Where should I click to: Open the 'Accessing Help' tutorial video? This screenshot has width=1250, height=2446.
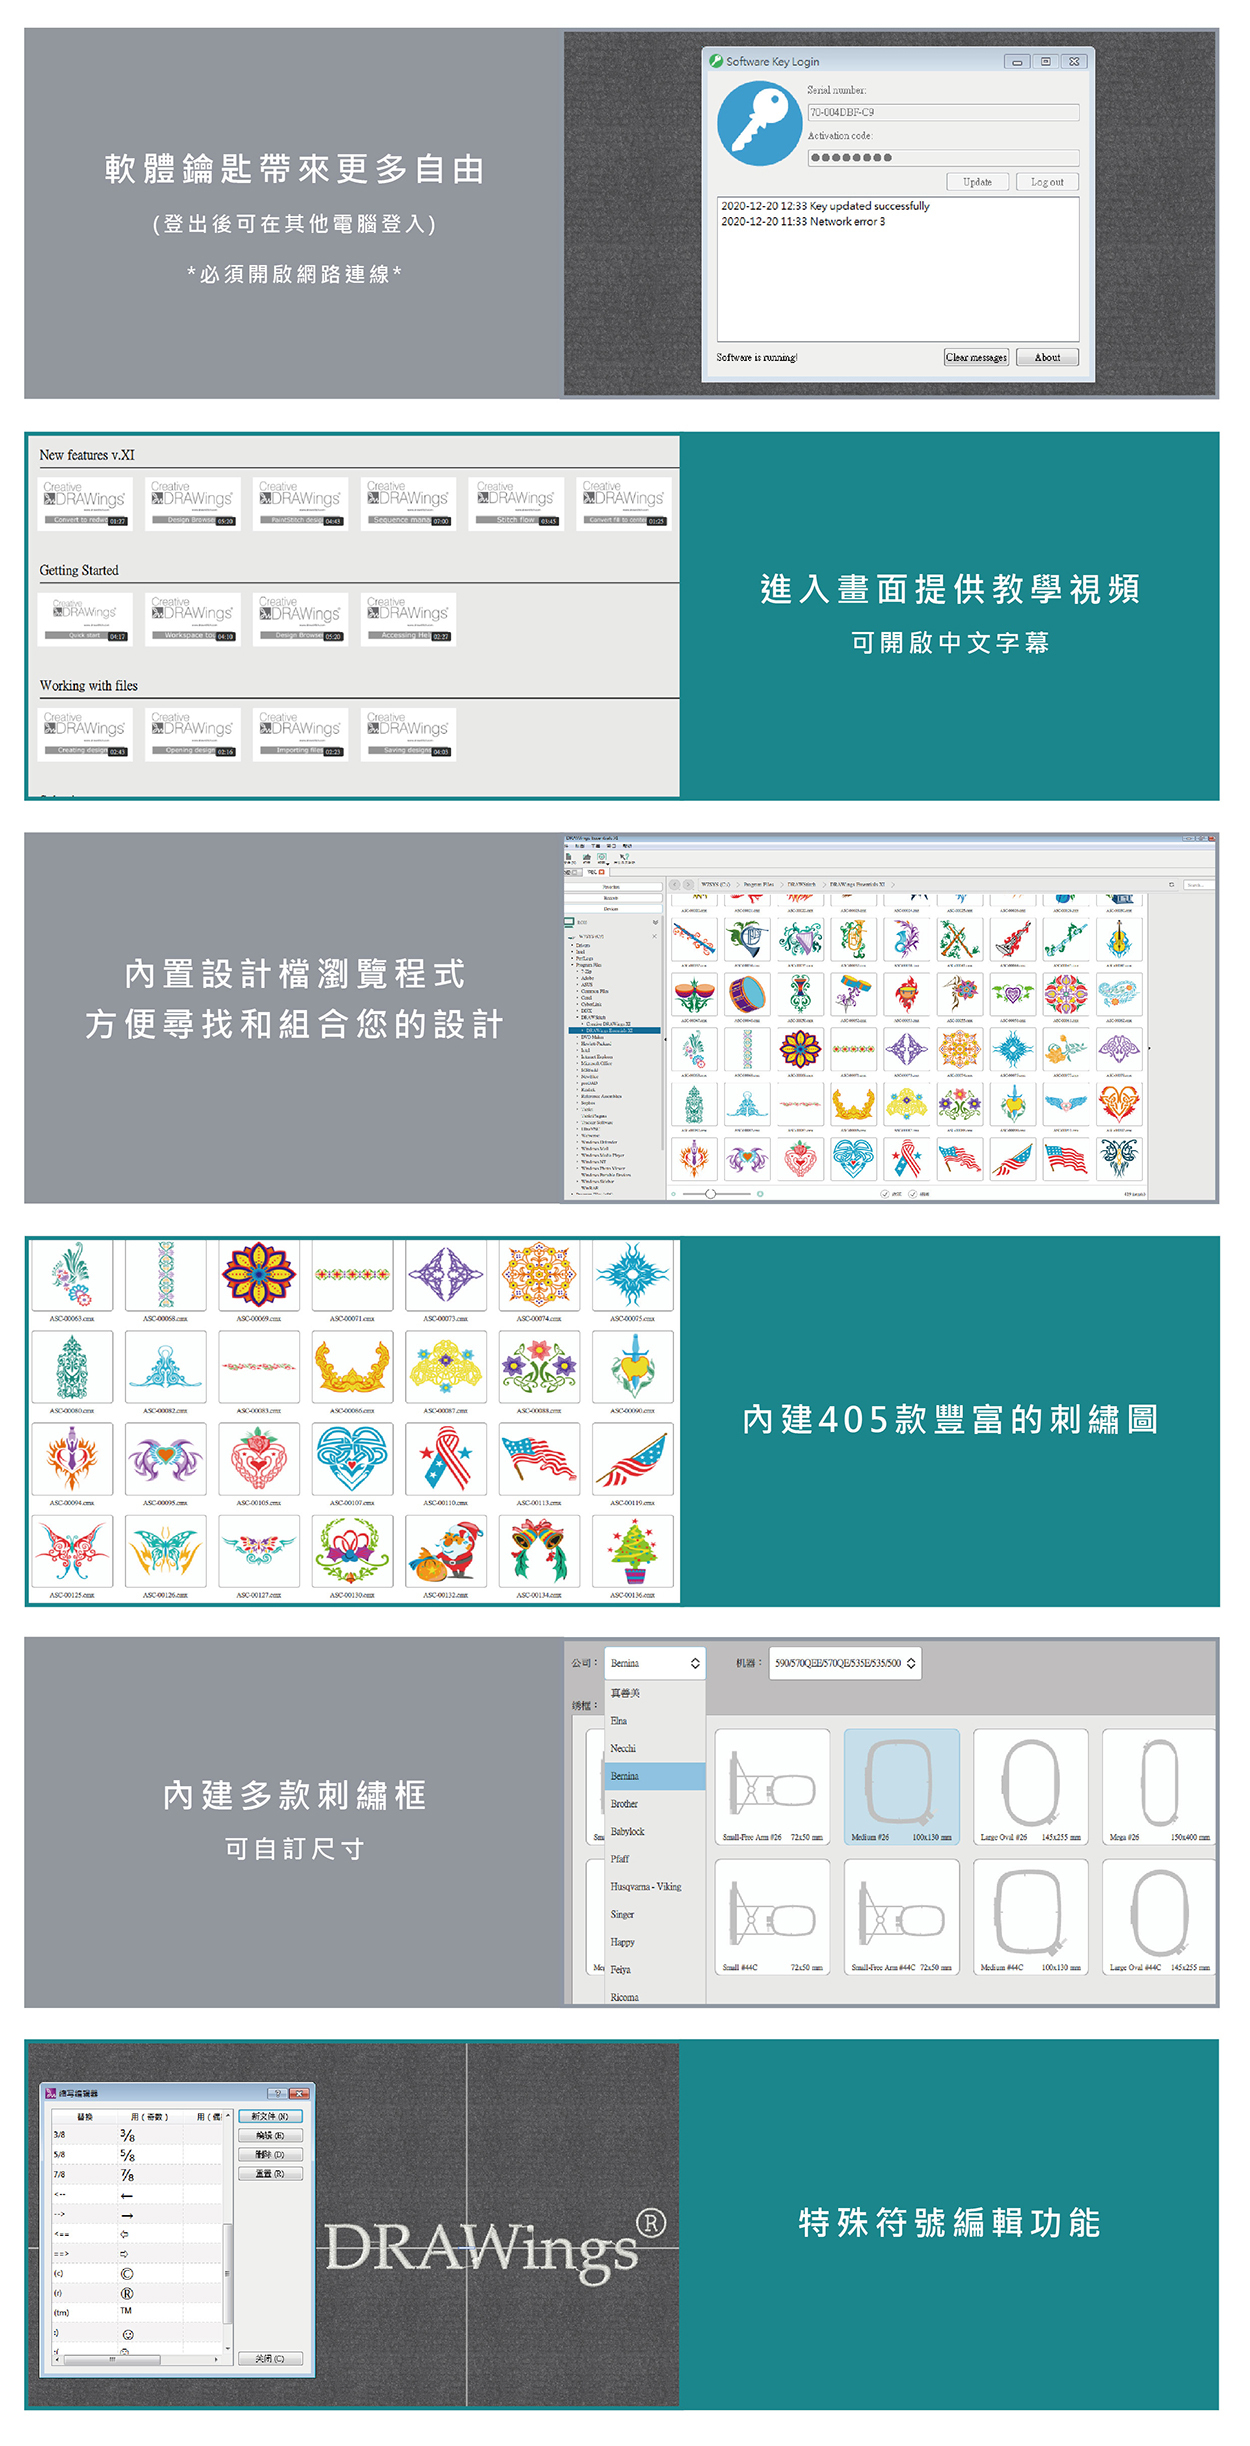409,619
